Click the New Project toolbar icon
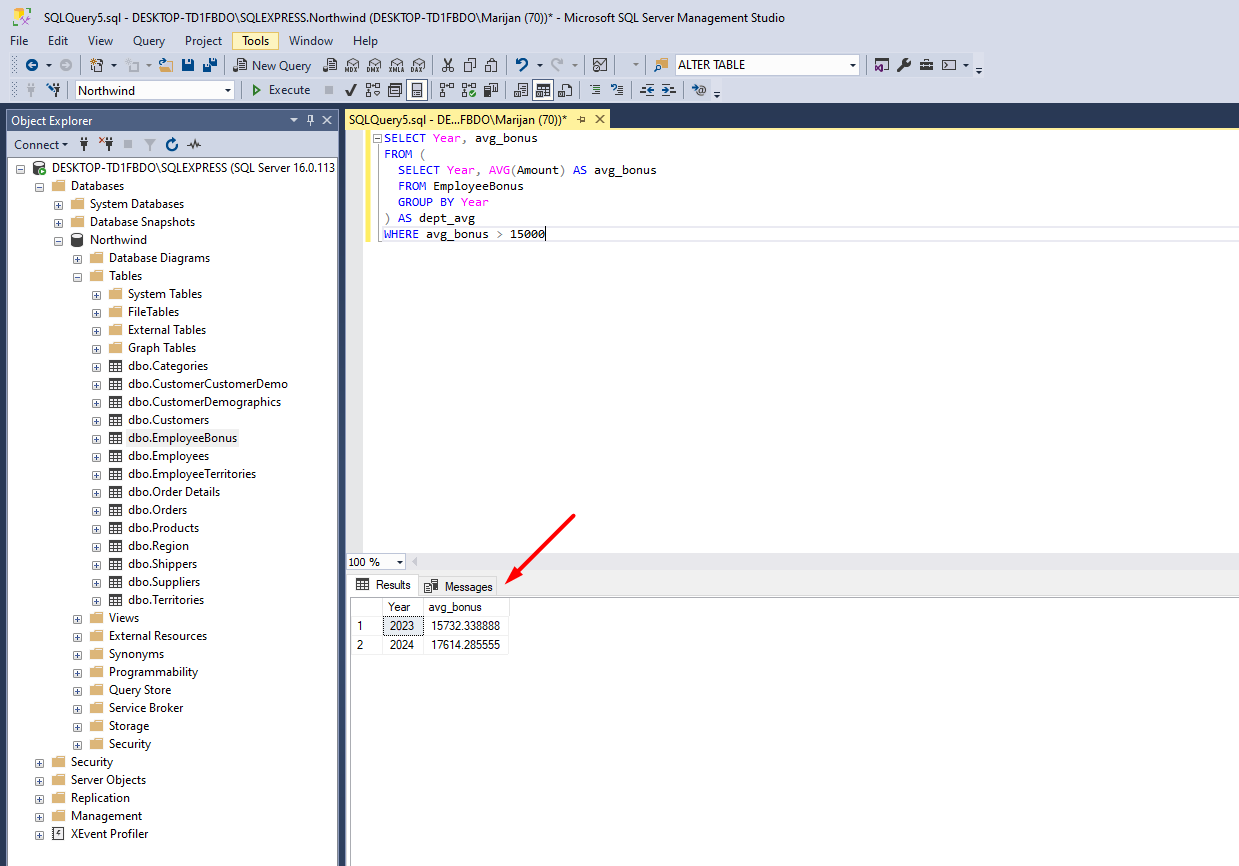This screenshot has height=866, width=1239. [x=96, y=65]
